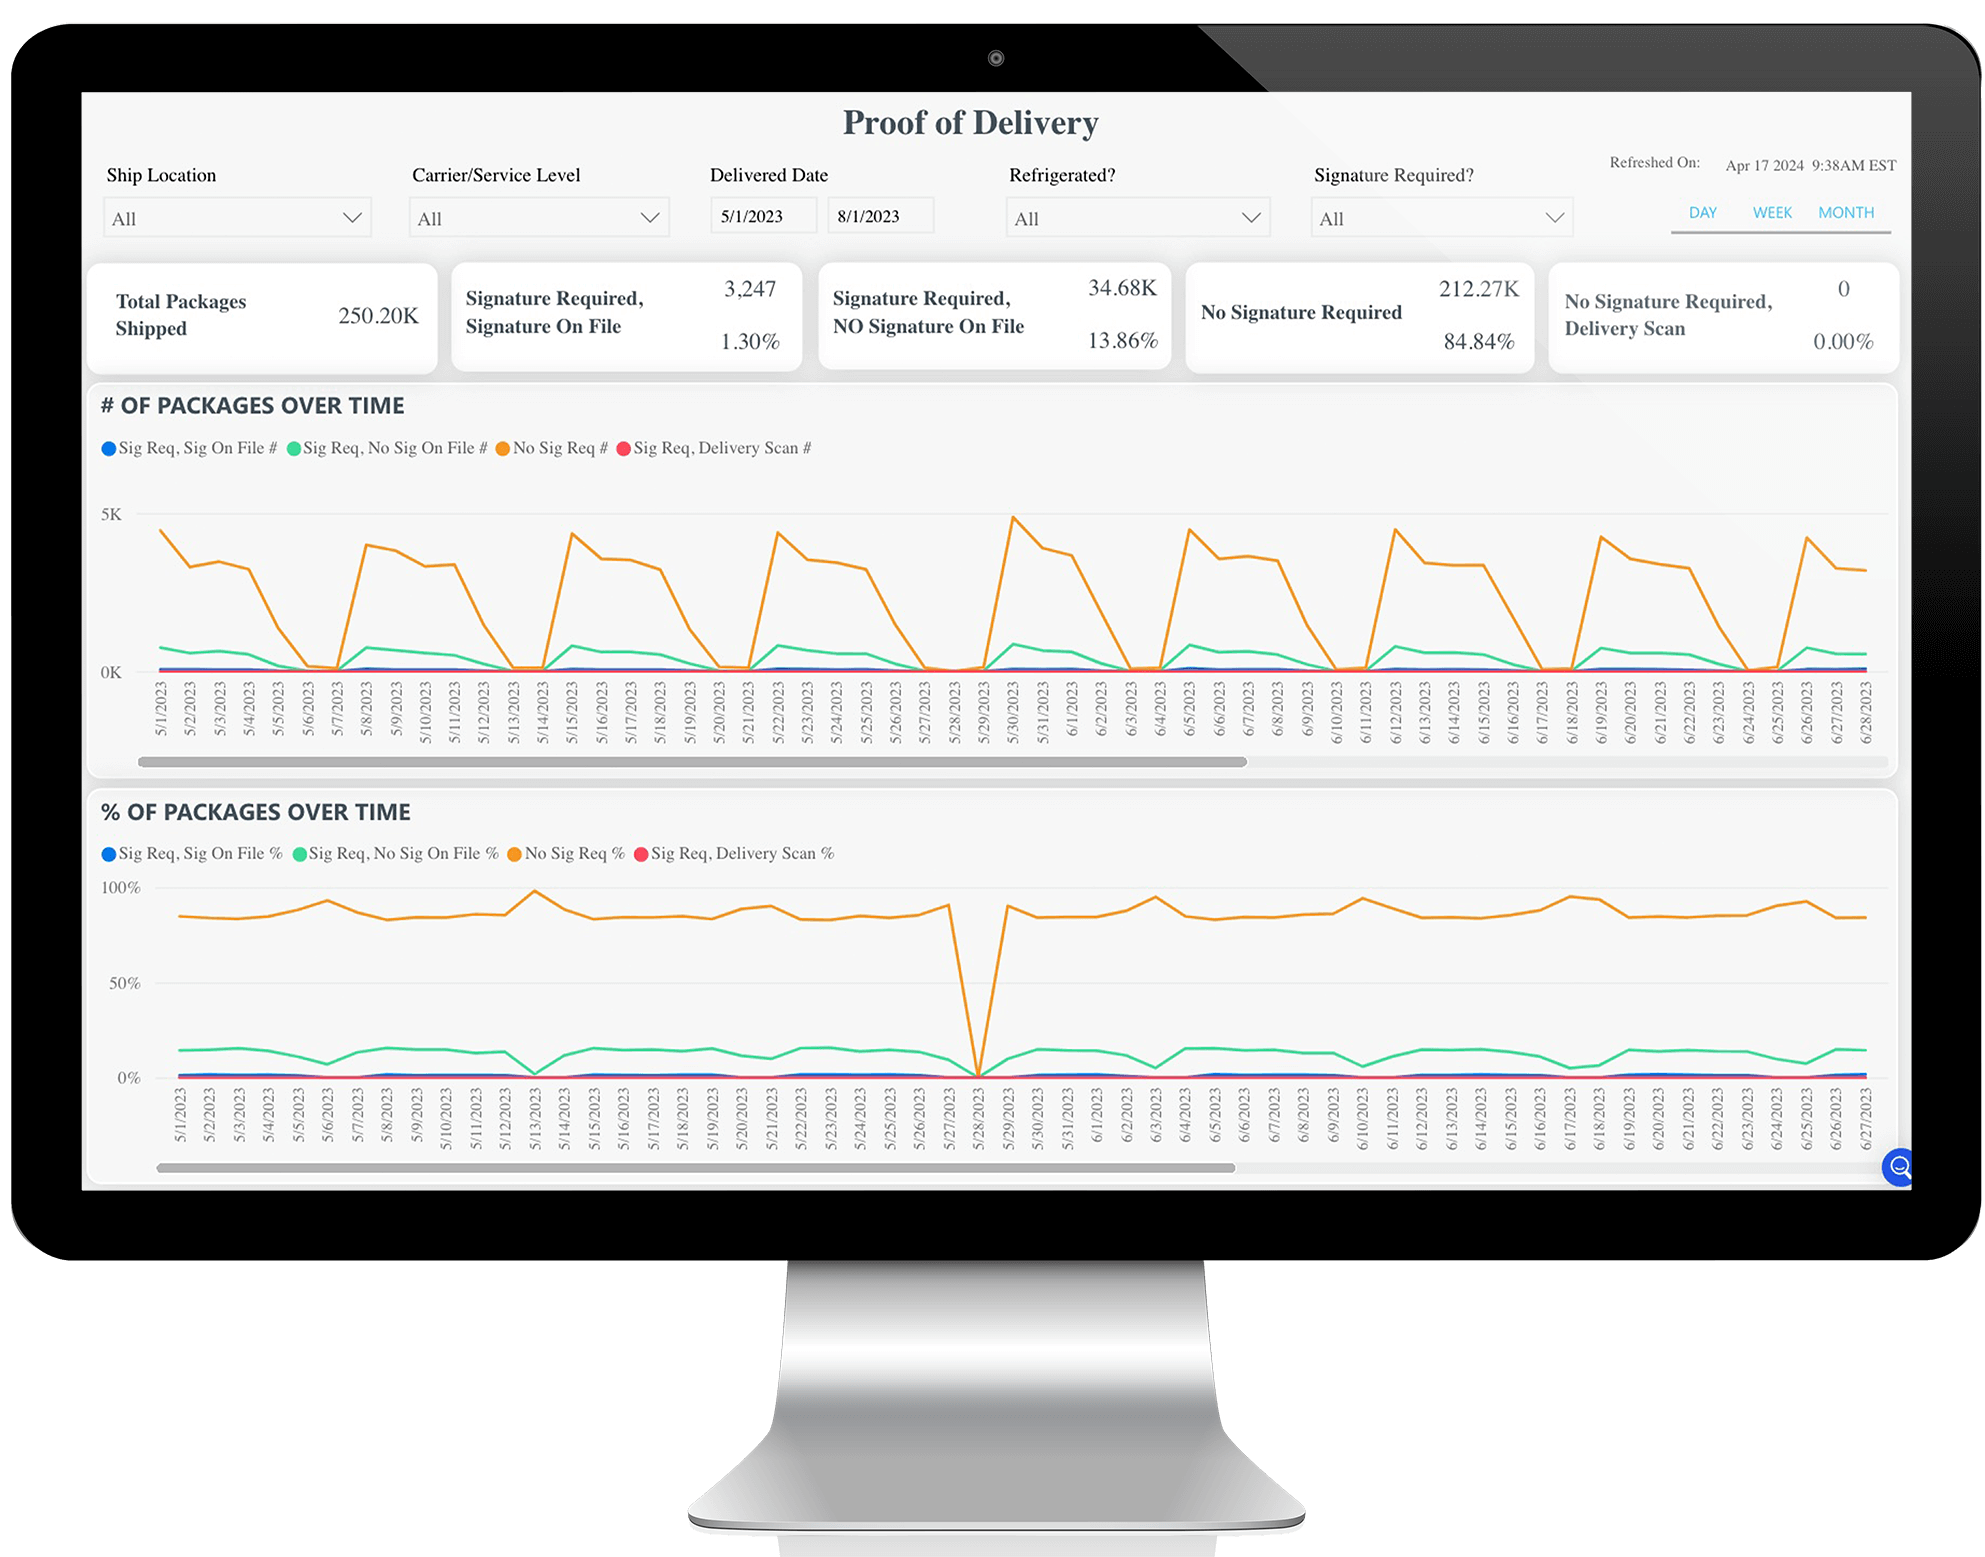Toggle orange No Sig Req # legend marker
This screenshot has width=1985, height=1557.
(x=503, y=449)
